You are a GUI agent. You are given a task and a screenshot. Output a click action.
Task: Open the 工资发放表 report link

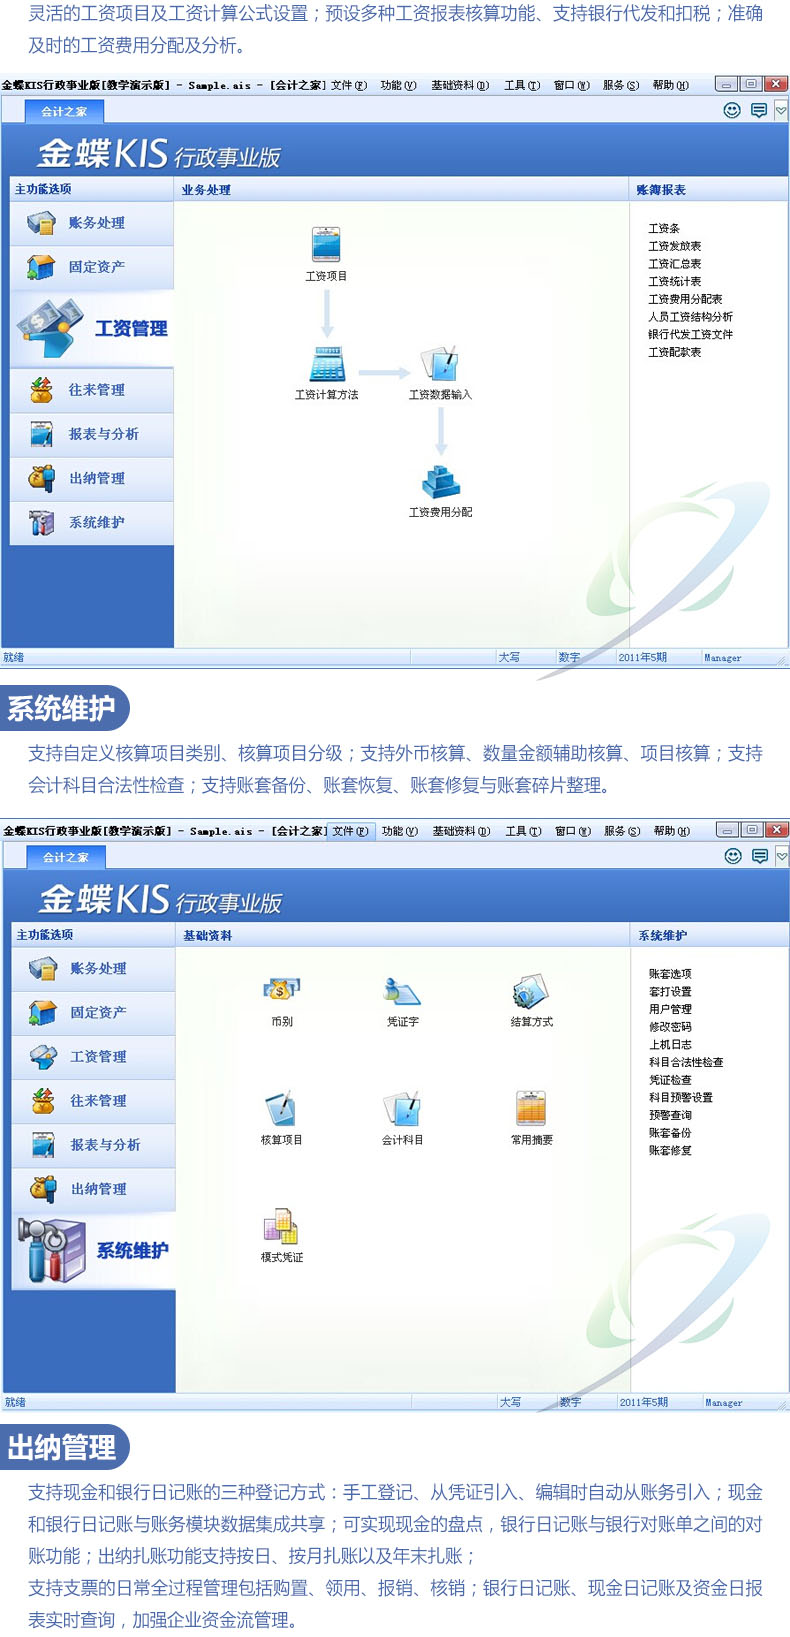tap(675, 246)
